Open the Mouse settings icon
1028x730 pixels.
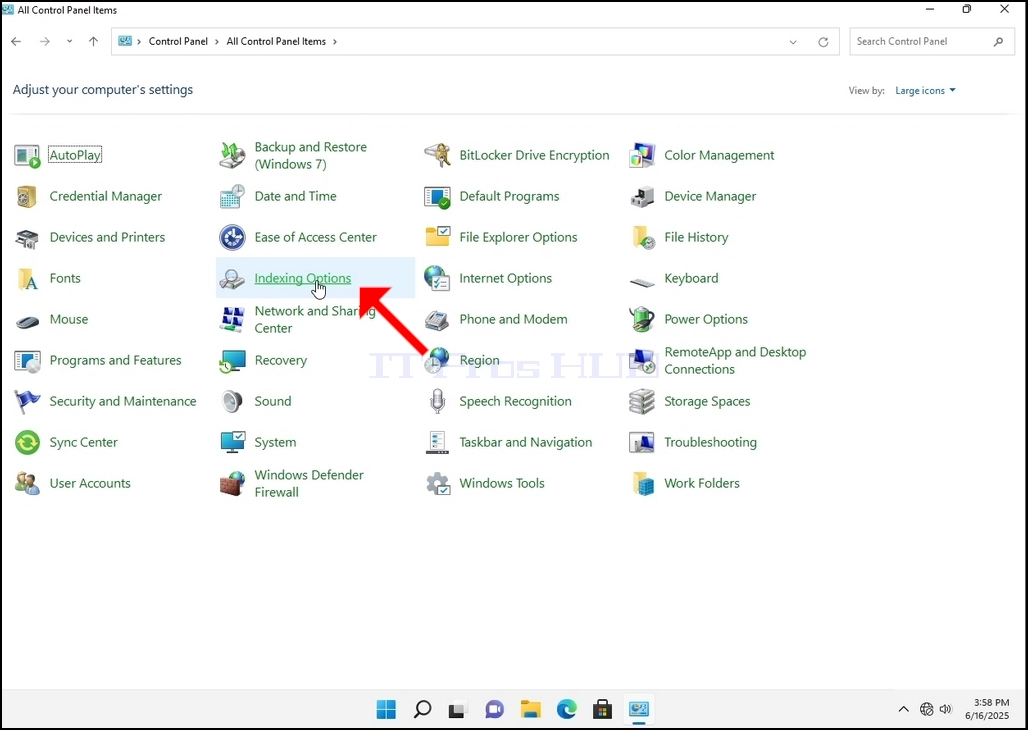(27, 319)
